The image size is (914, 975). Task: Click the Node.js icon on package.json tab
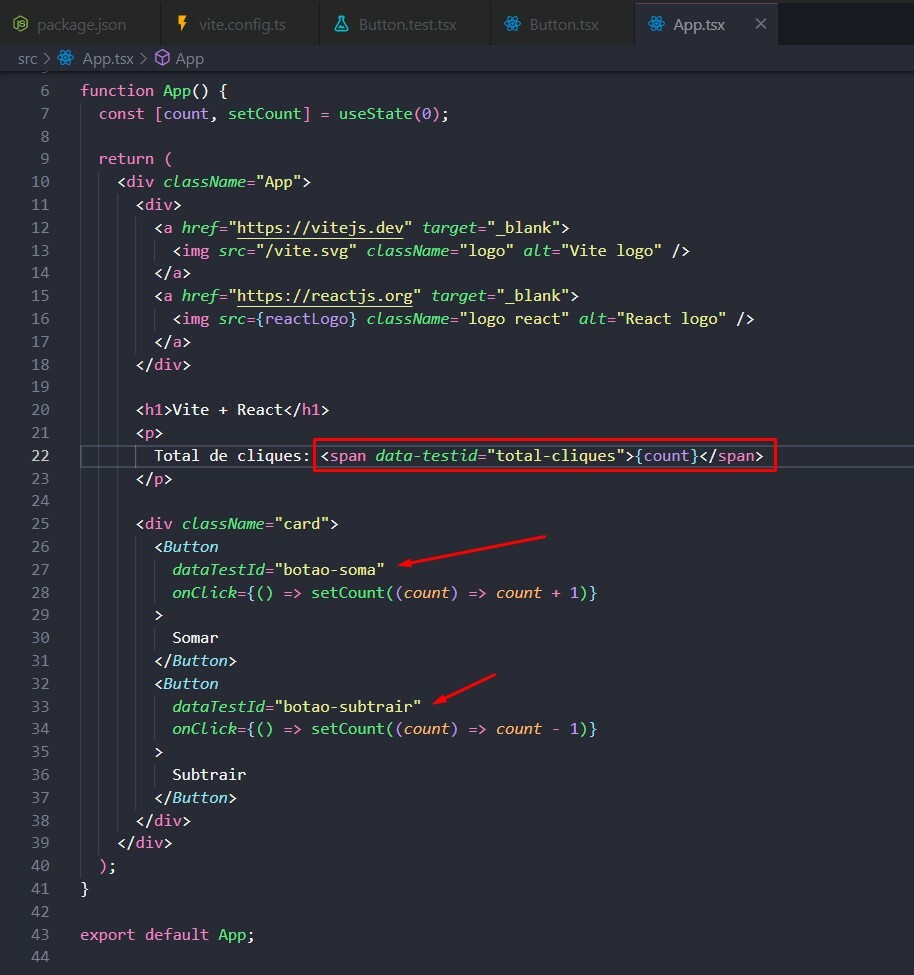[x=20, y=24]
